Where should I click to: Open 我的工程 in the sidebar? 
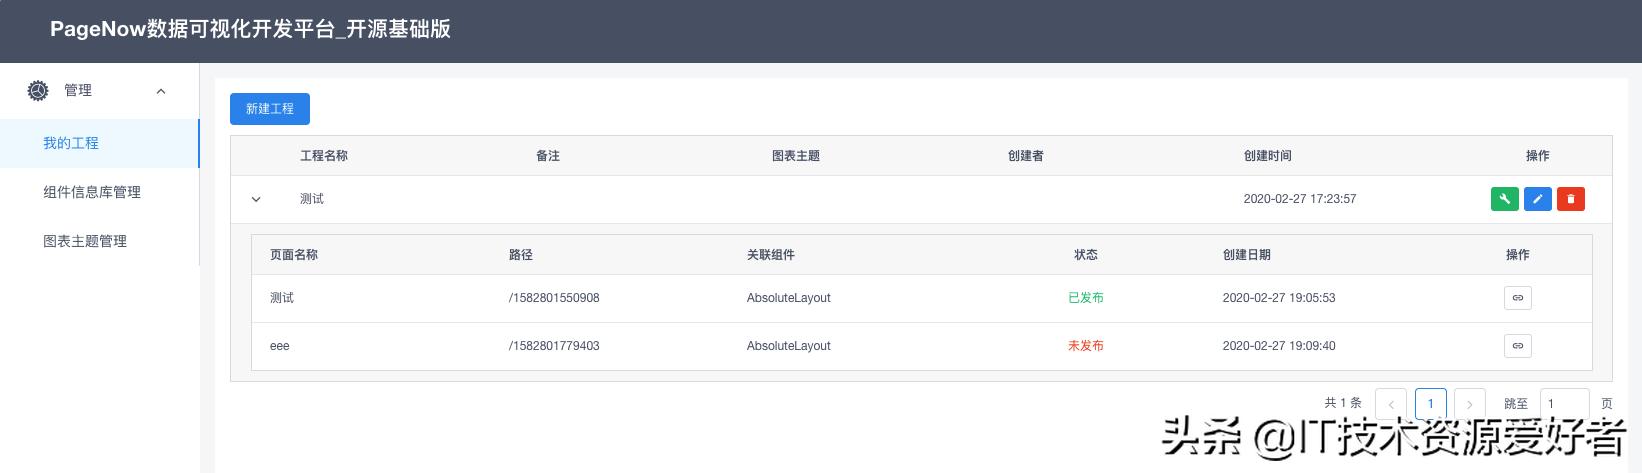click(100, 143)
